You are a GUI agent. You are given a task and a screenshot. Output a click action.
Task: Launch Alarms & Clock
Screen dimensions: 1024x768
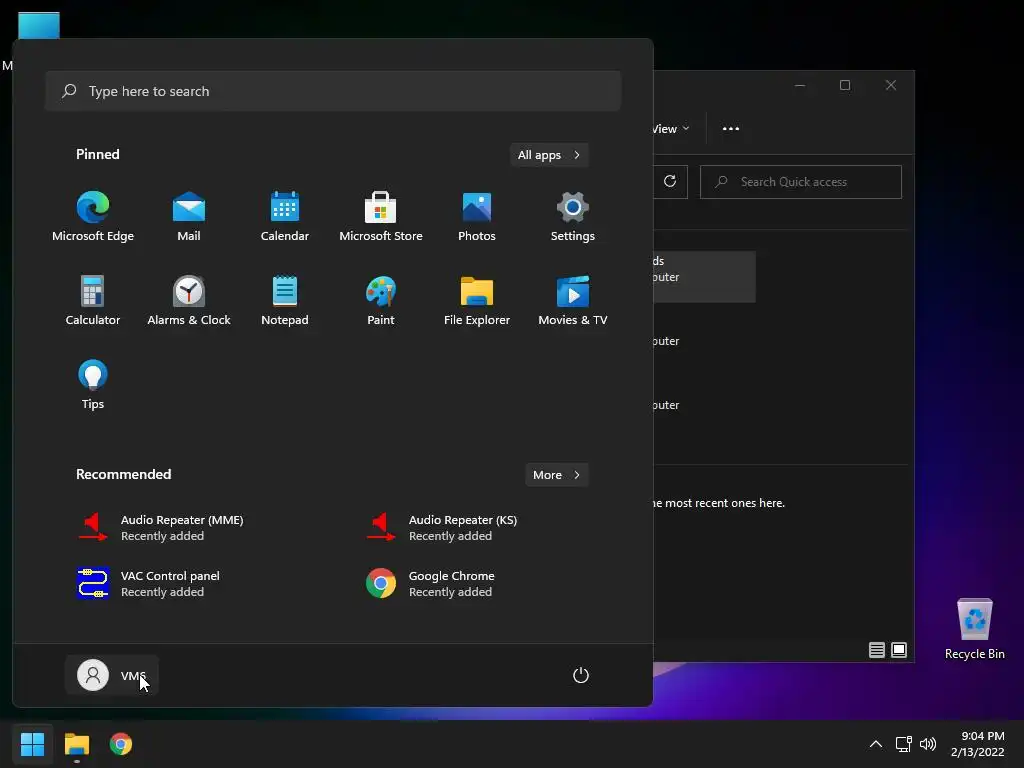189,300
